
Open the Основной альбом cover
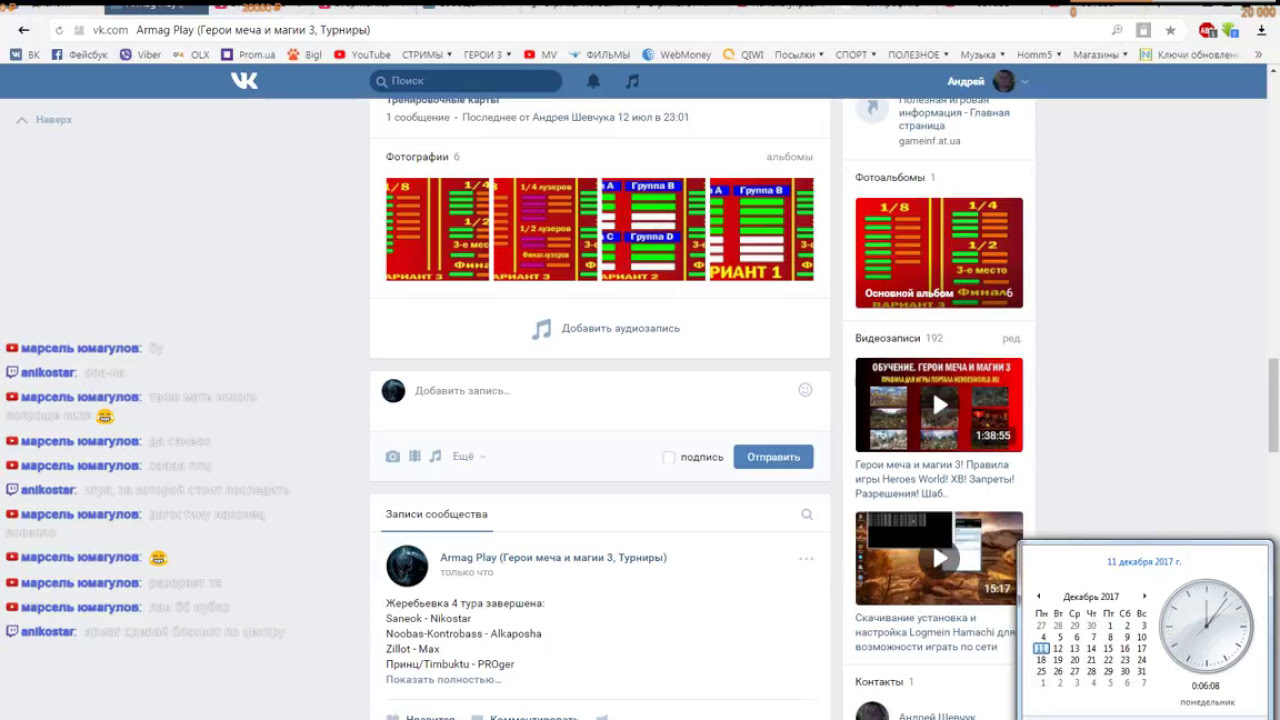(x=939, y=253)
